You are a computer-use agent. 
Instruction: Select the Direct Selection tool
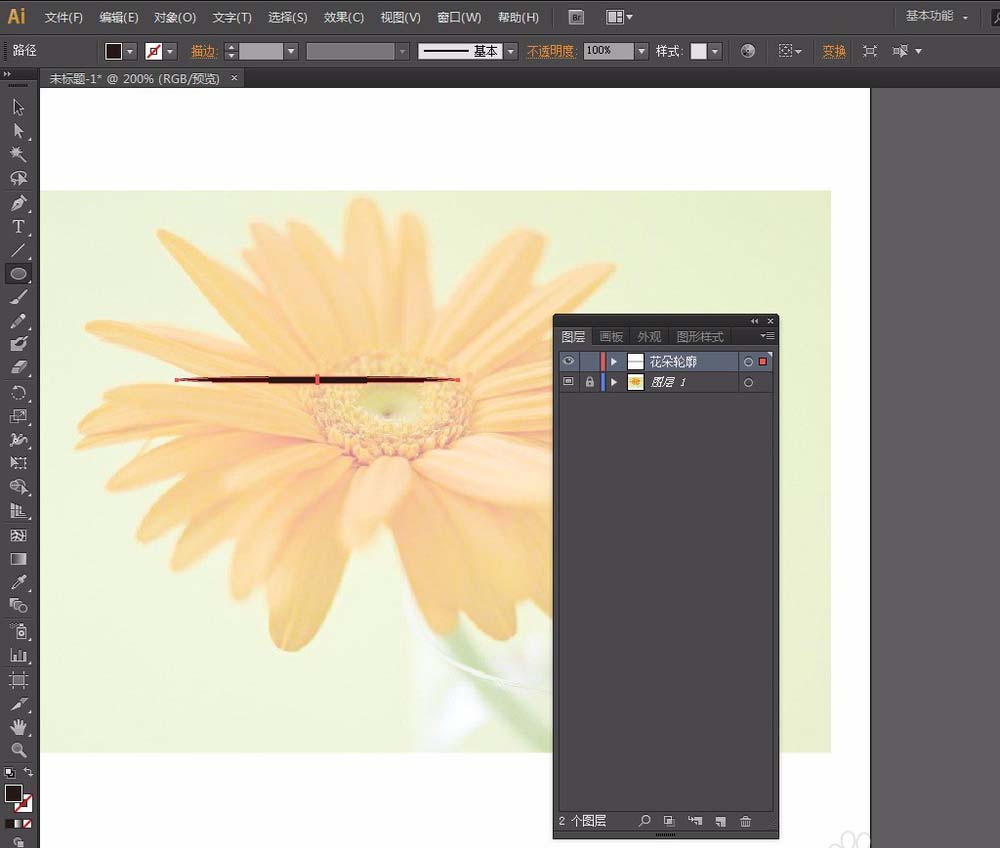point(18,131)
